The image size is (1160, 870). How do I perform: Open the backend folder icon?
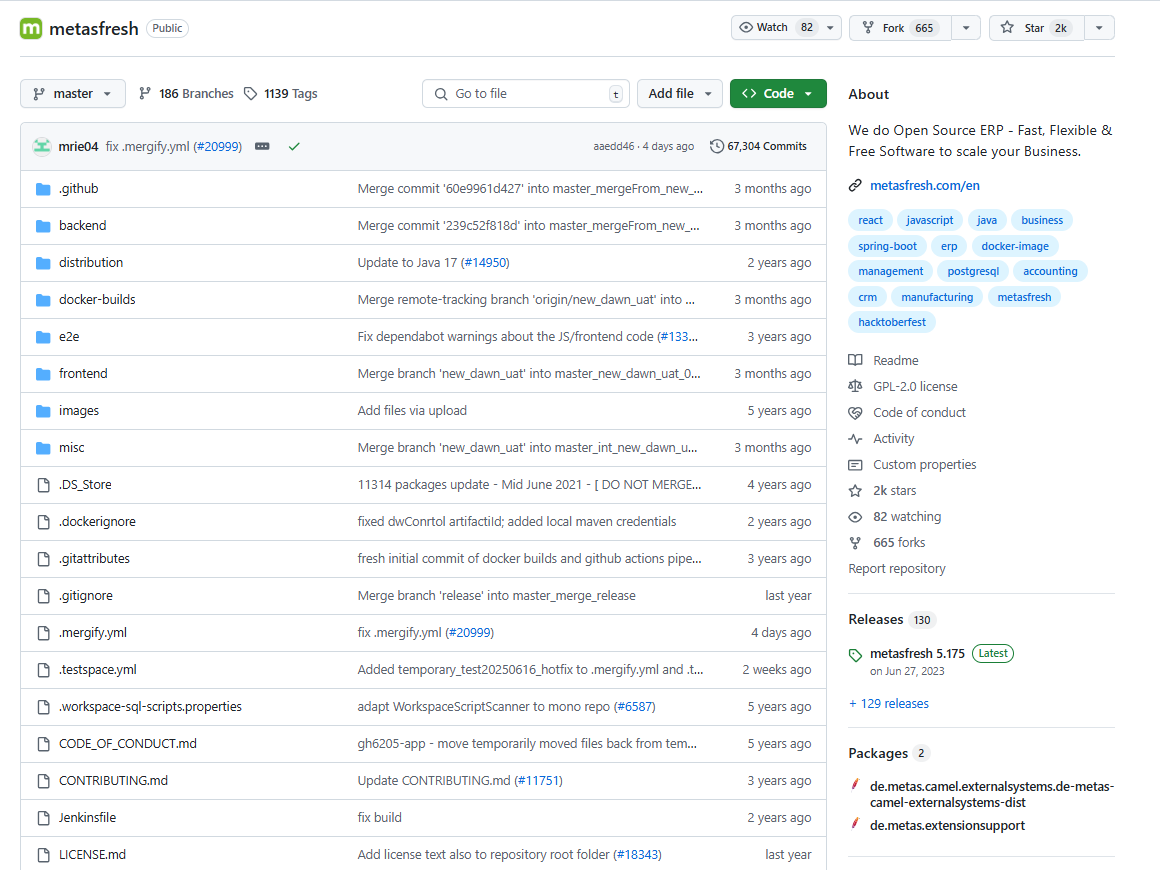coord(44,226)
